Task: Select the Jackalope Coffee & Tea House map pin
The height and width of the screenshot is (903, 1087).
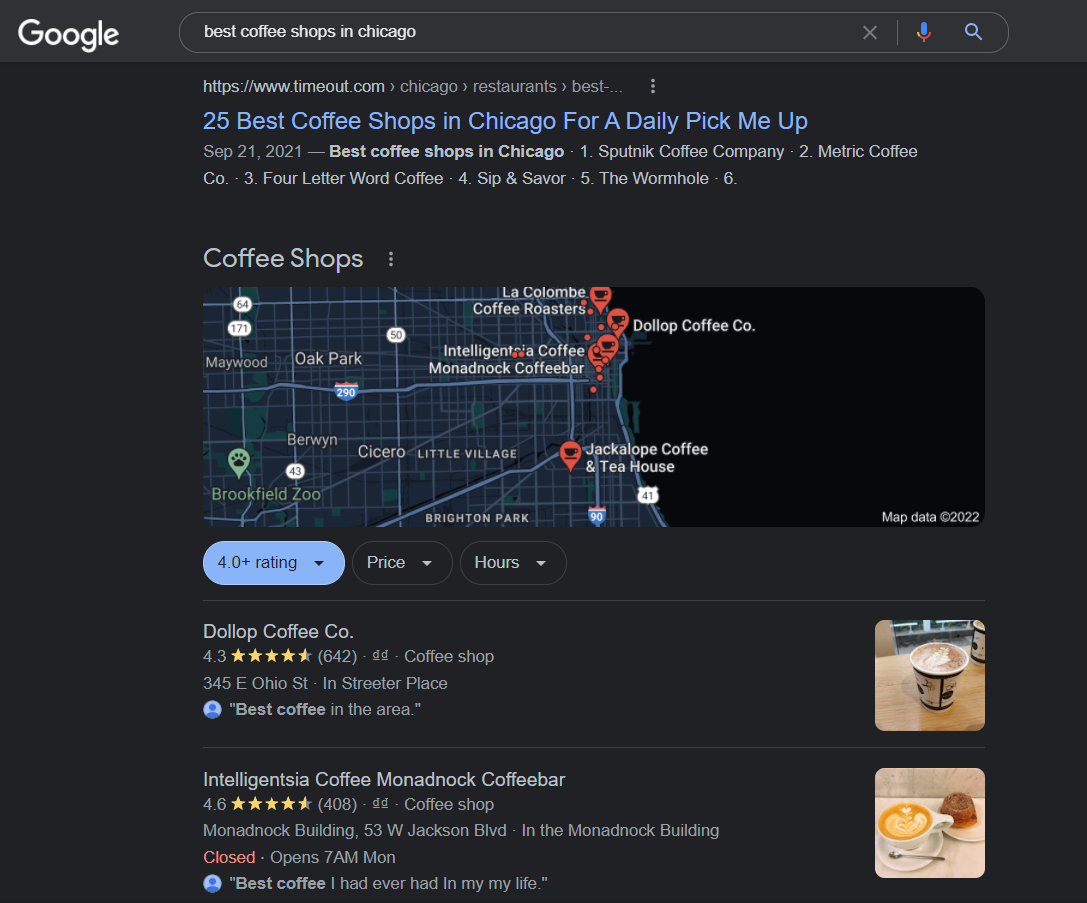Action: click(x=570, y=455)
